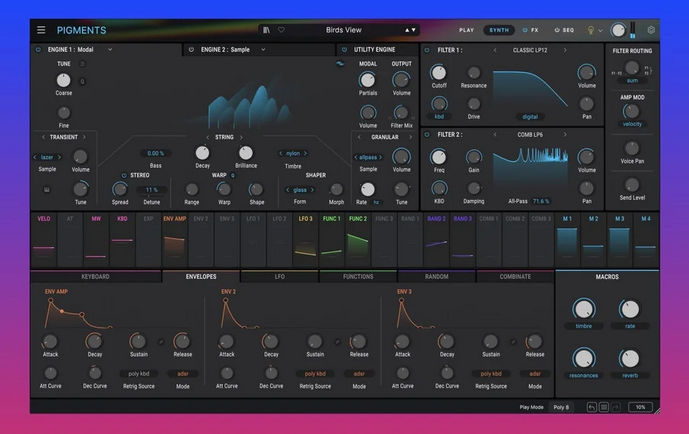Viewport: 689px width, 434px height.
Task: Click the undo arrow in status bar
Action: [x=591, y=407]
